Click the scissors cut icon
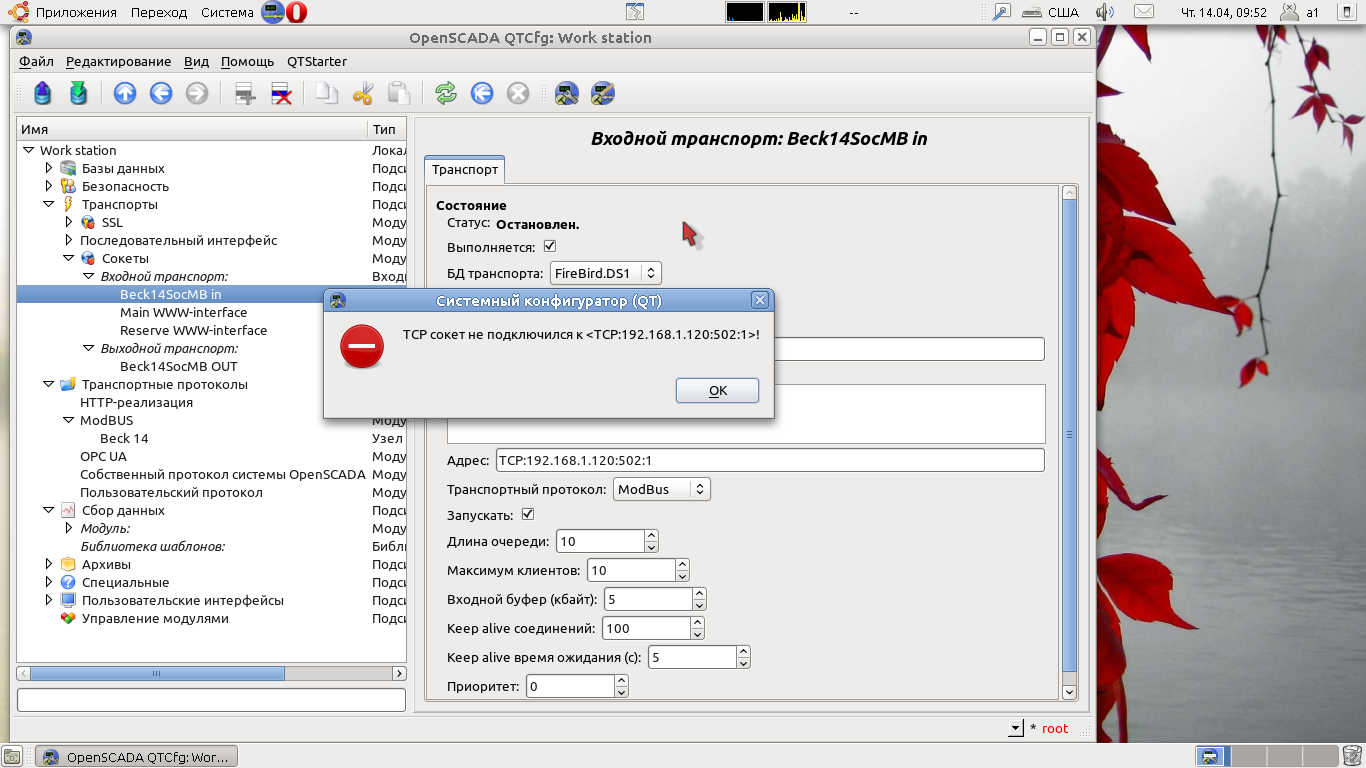Screen dimensions: 1366x768 coord(362,93)
